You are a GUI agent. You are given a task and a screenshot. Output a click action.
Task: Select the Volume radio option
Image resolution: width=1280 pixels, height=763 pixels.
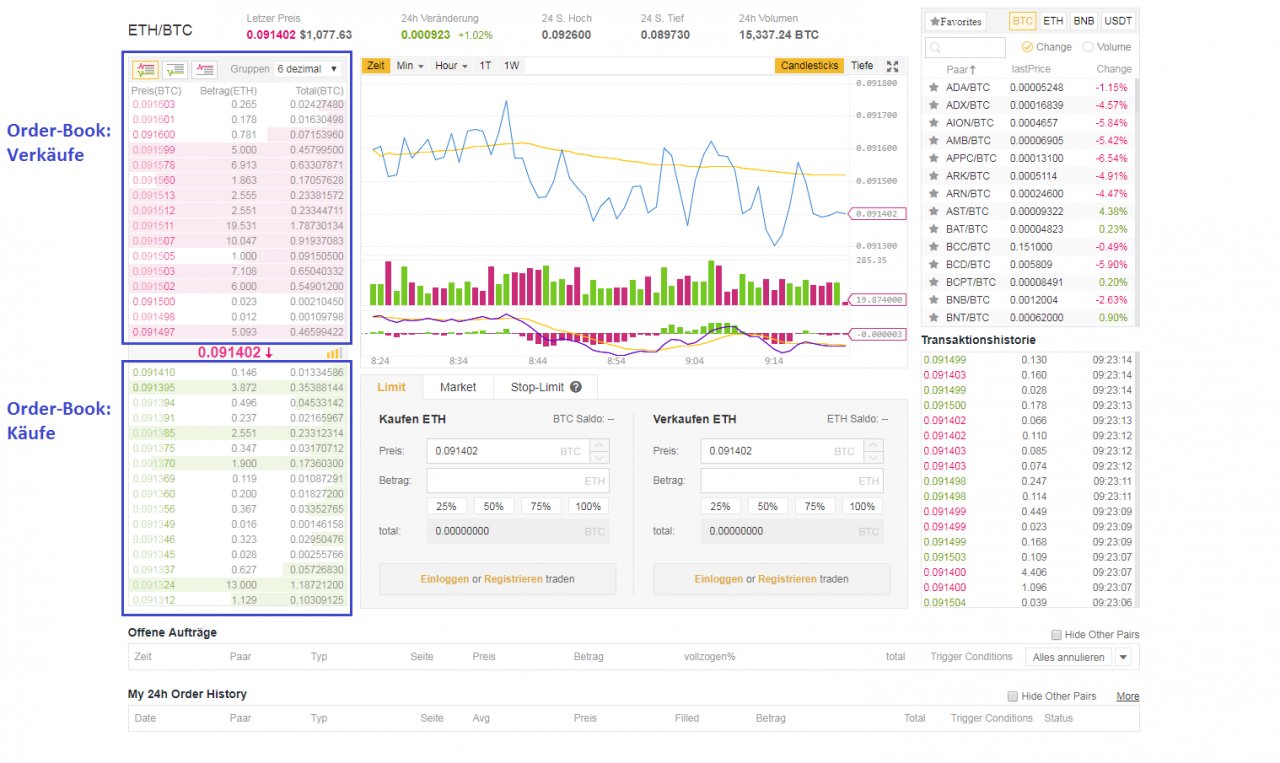pos(1087,47)
